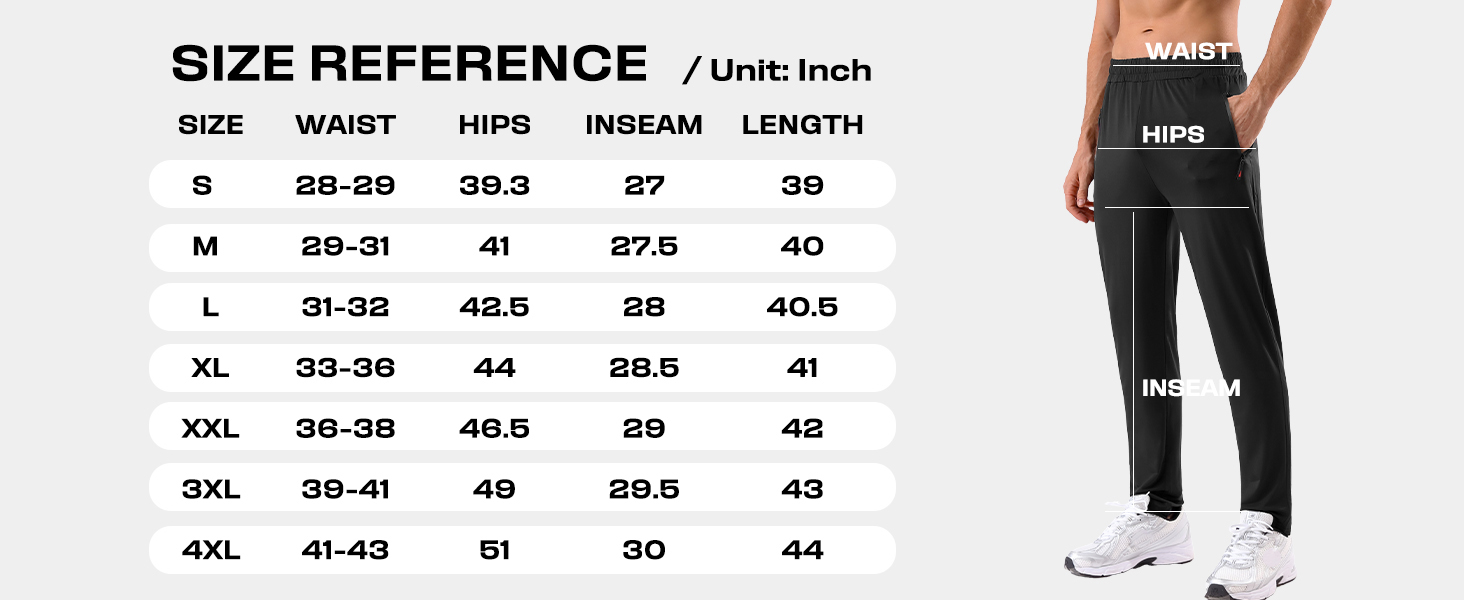The height and width of the screenshot is (600, 1464).
Task: Select the WAIST column header in table
Action: coord(345,125)
